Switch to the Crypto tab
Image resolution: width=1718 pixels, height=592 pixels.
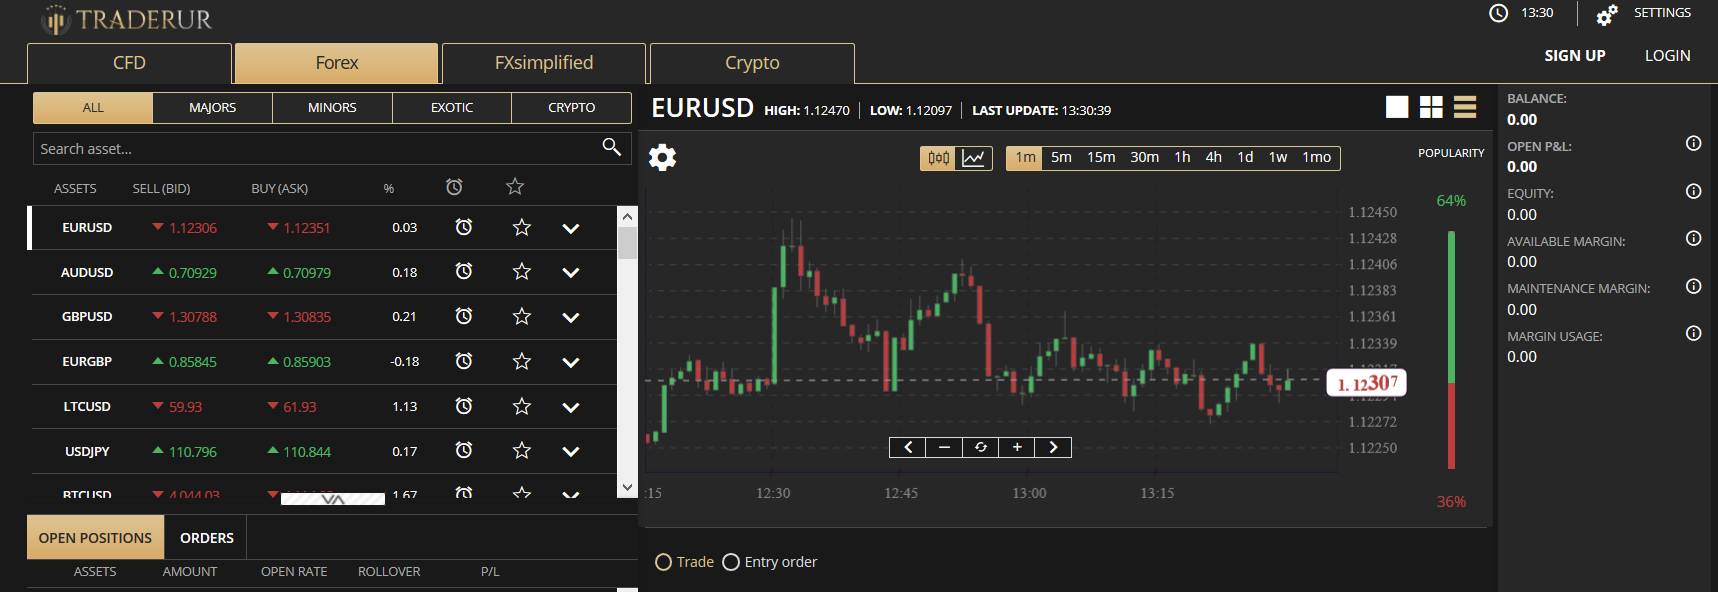pos(752,63)
